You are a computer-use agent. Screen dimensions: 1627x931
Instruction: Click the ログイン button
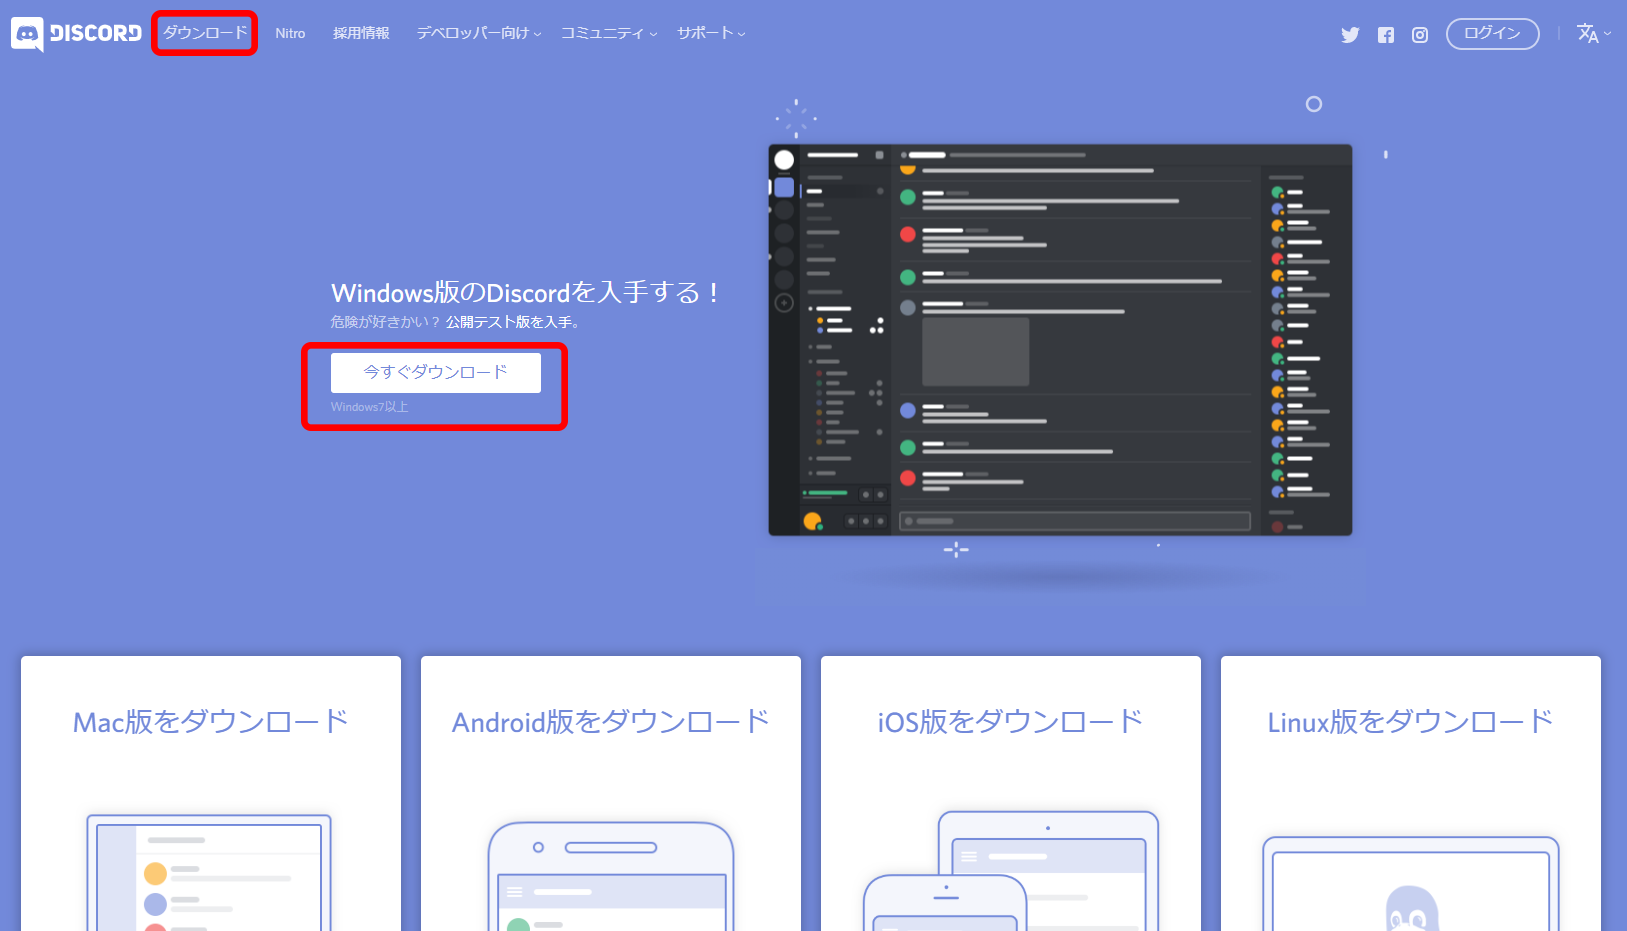1492,34
